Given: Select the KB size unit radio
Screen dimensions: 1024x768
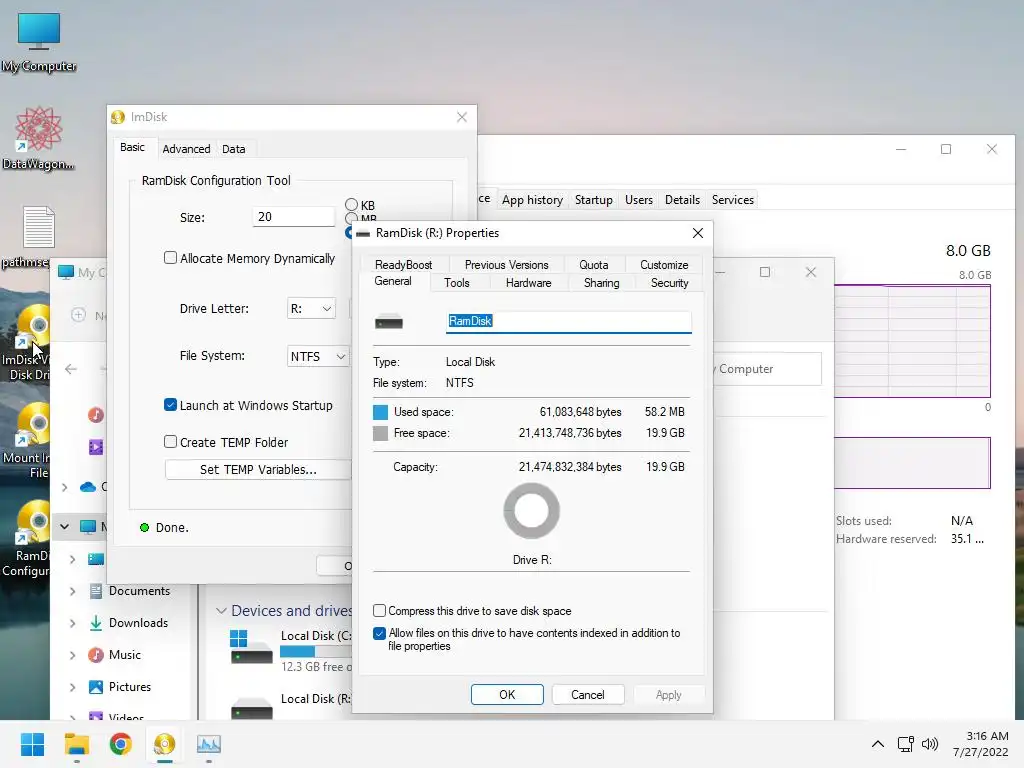Looking at the screenshot, I should [x=351, y=205].
